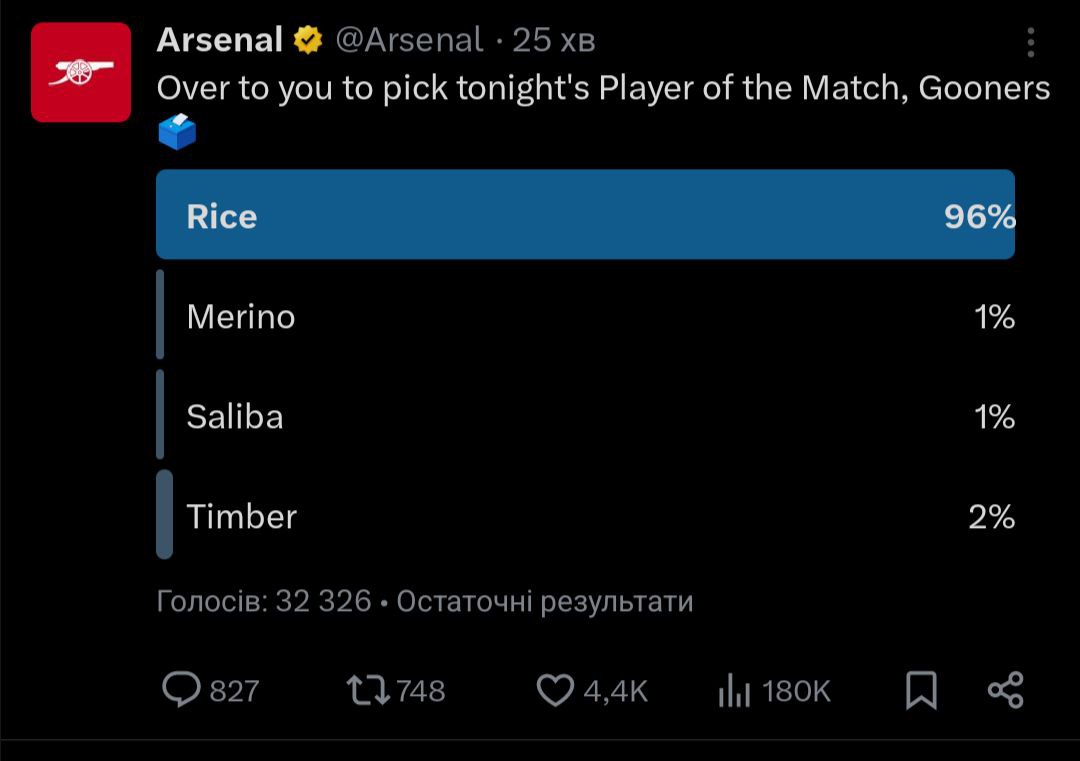
Task: Open the three-dot more options menu
Action: (x=1031, y=42)
